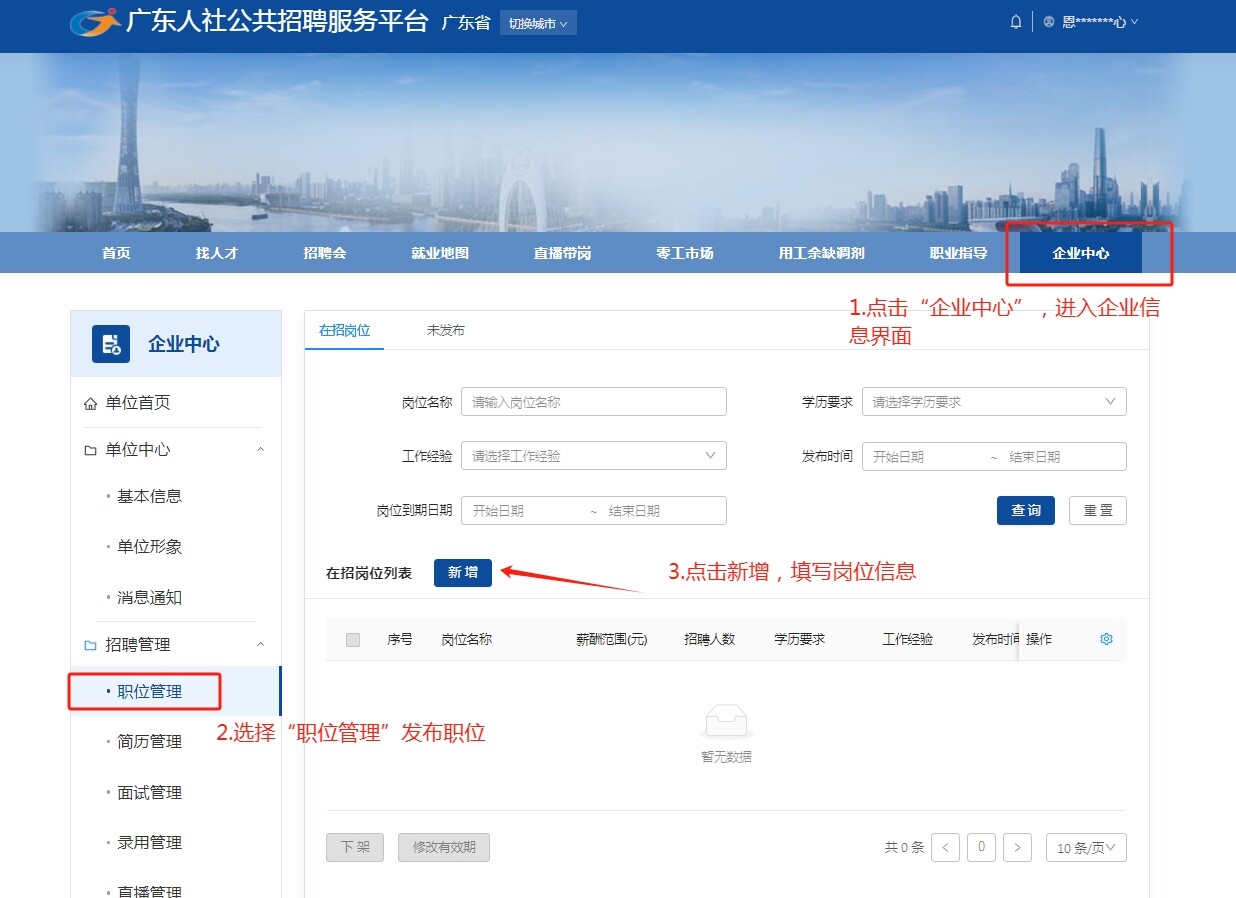
Task: Click the 新增 button to add position
Action: coord(462,573)
